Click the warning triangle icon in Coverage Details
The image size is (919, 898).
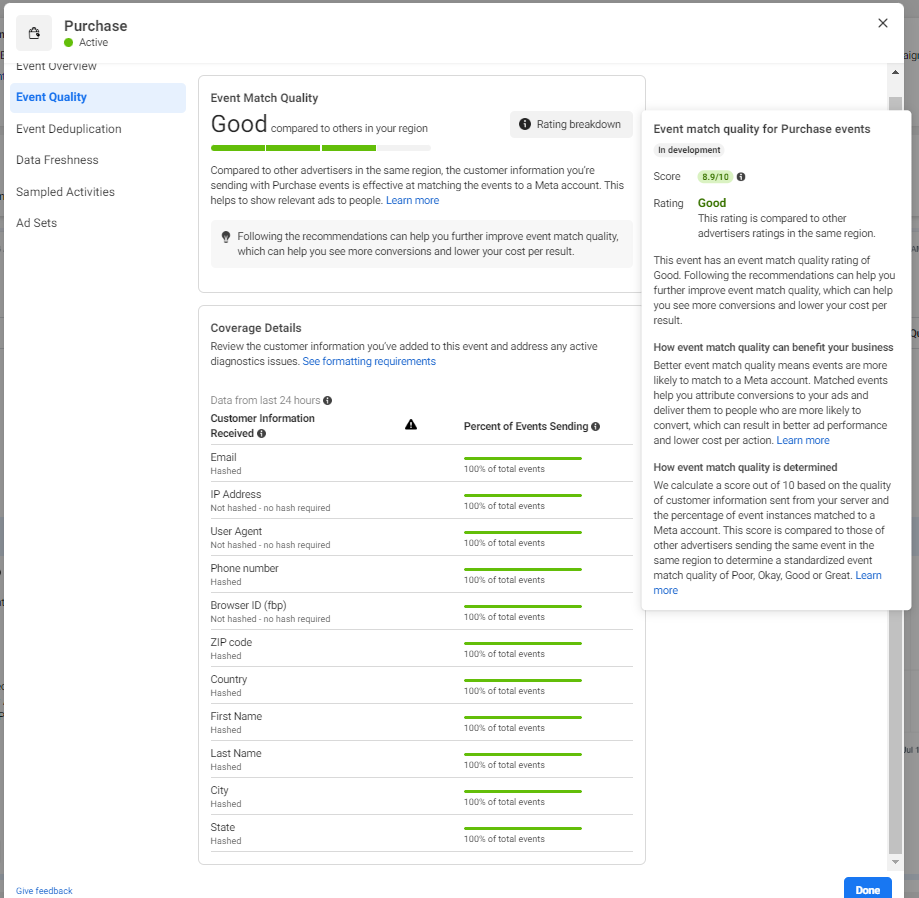tap(411, 425)
